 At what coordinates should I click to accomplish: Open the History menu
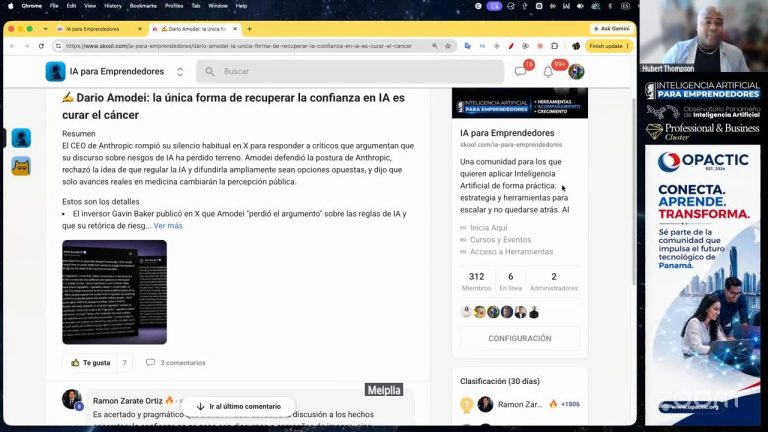(113, 6)
